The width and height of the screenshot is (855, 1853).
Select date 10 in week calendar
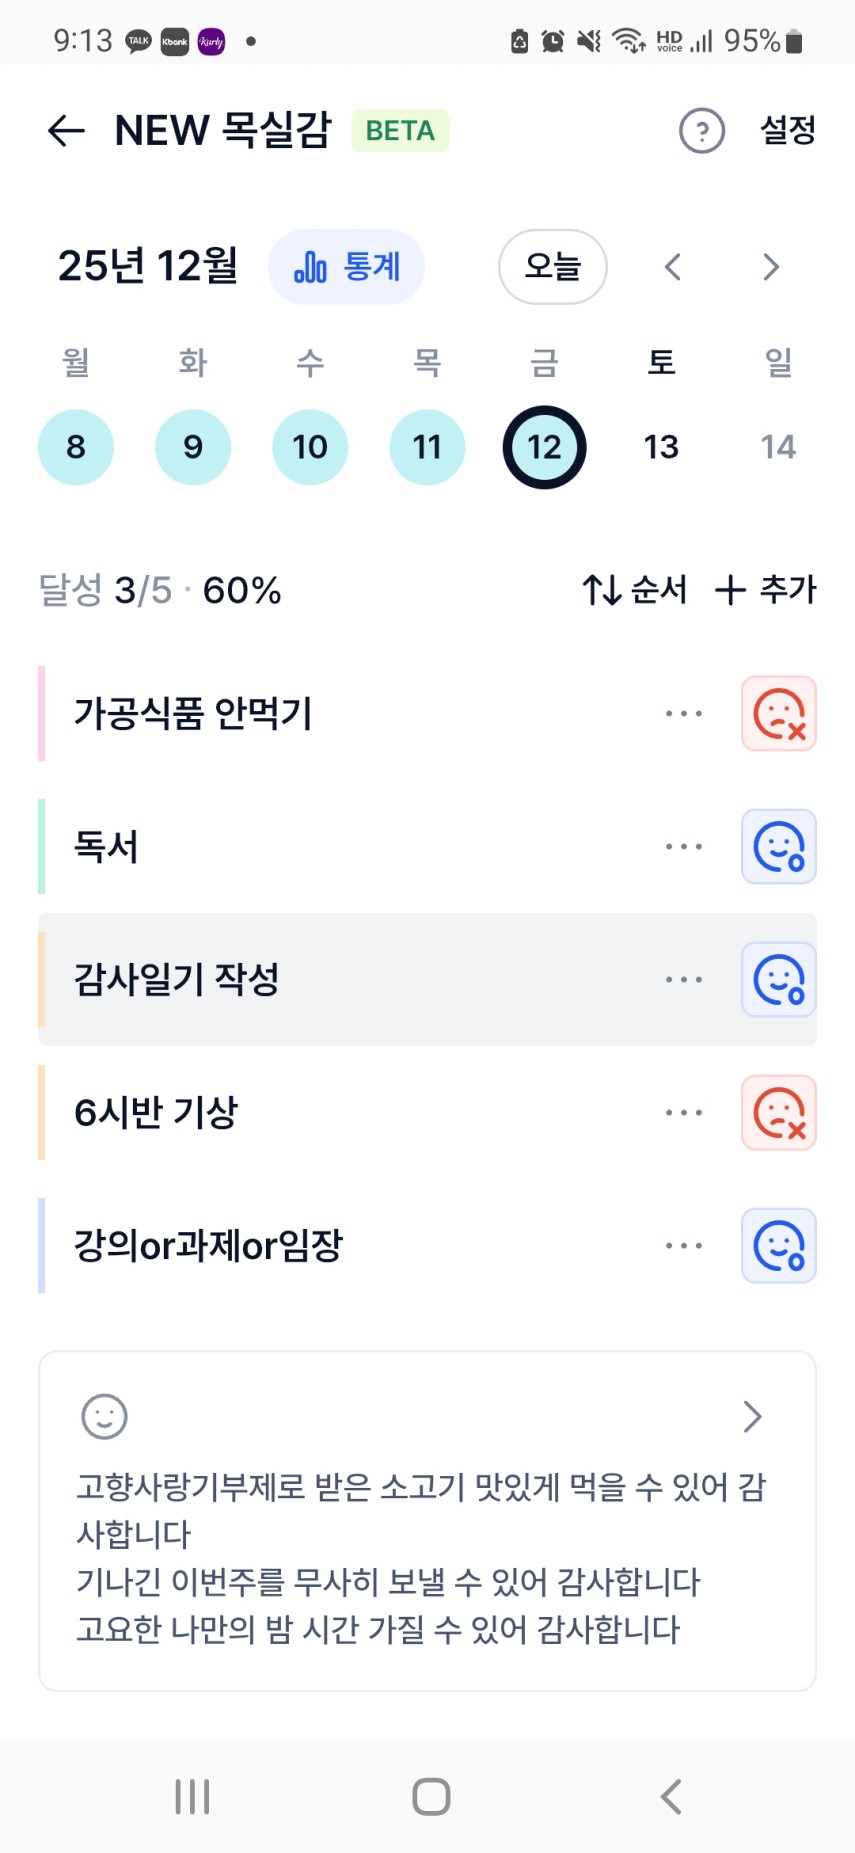coord(310,447)
